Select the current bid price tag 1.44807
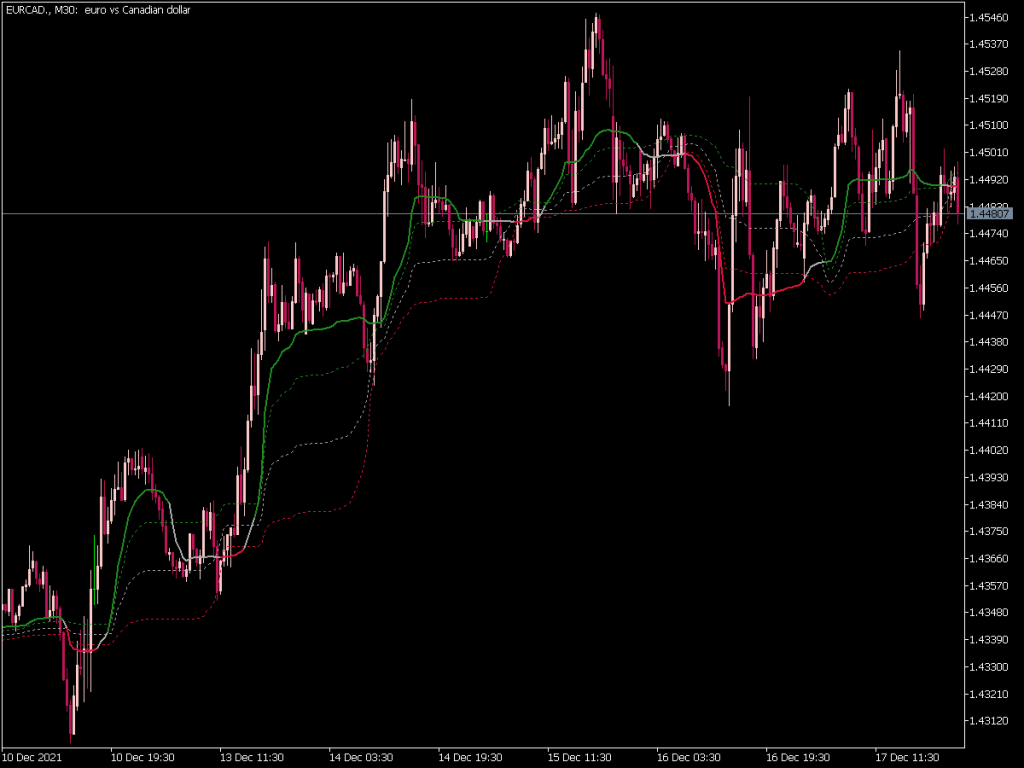Viewport: 1024px width, 768px height. pyautogui.click(x=991, y=213)
